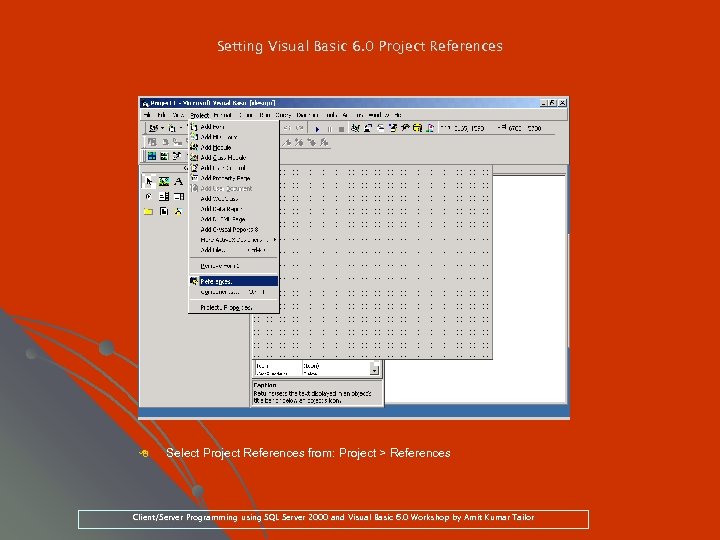This screenshot has width=720, height=540.
Task: Click the Start (play) toolbar icon
Action: point(317,129)
